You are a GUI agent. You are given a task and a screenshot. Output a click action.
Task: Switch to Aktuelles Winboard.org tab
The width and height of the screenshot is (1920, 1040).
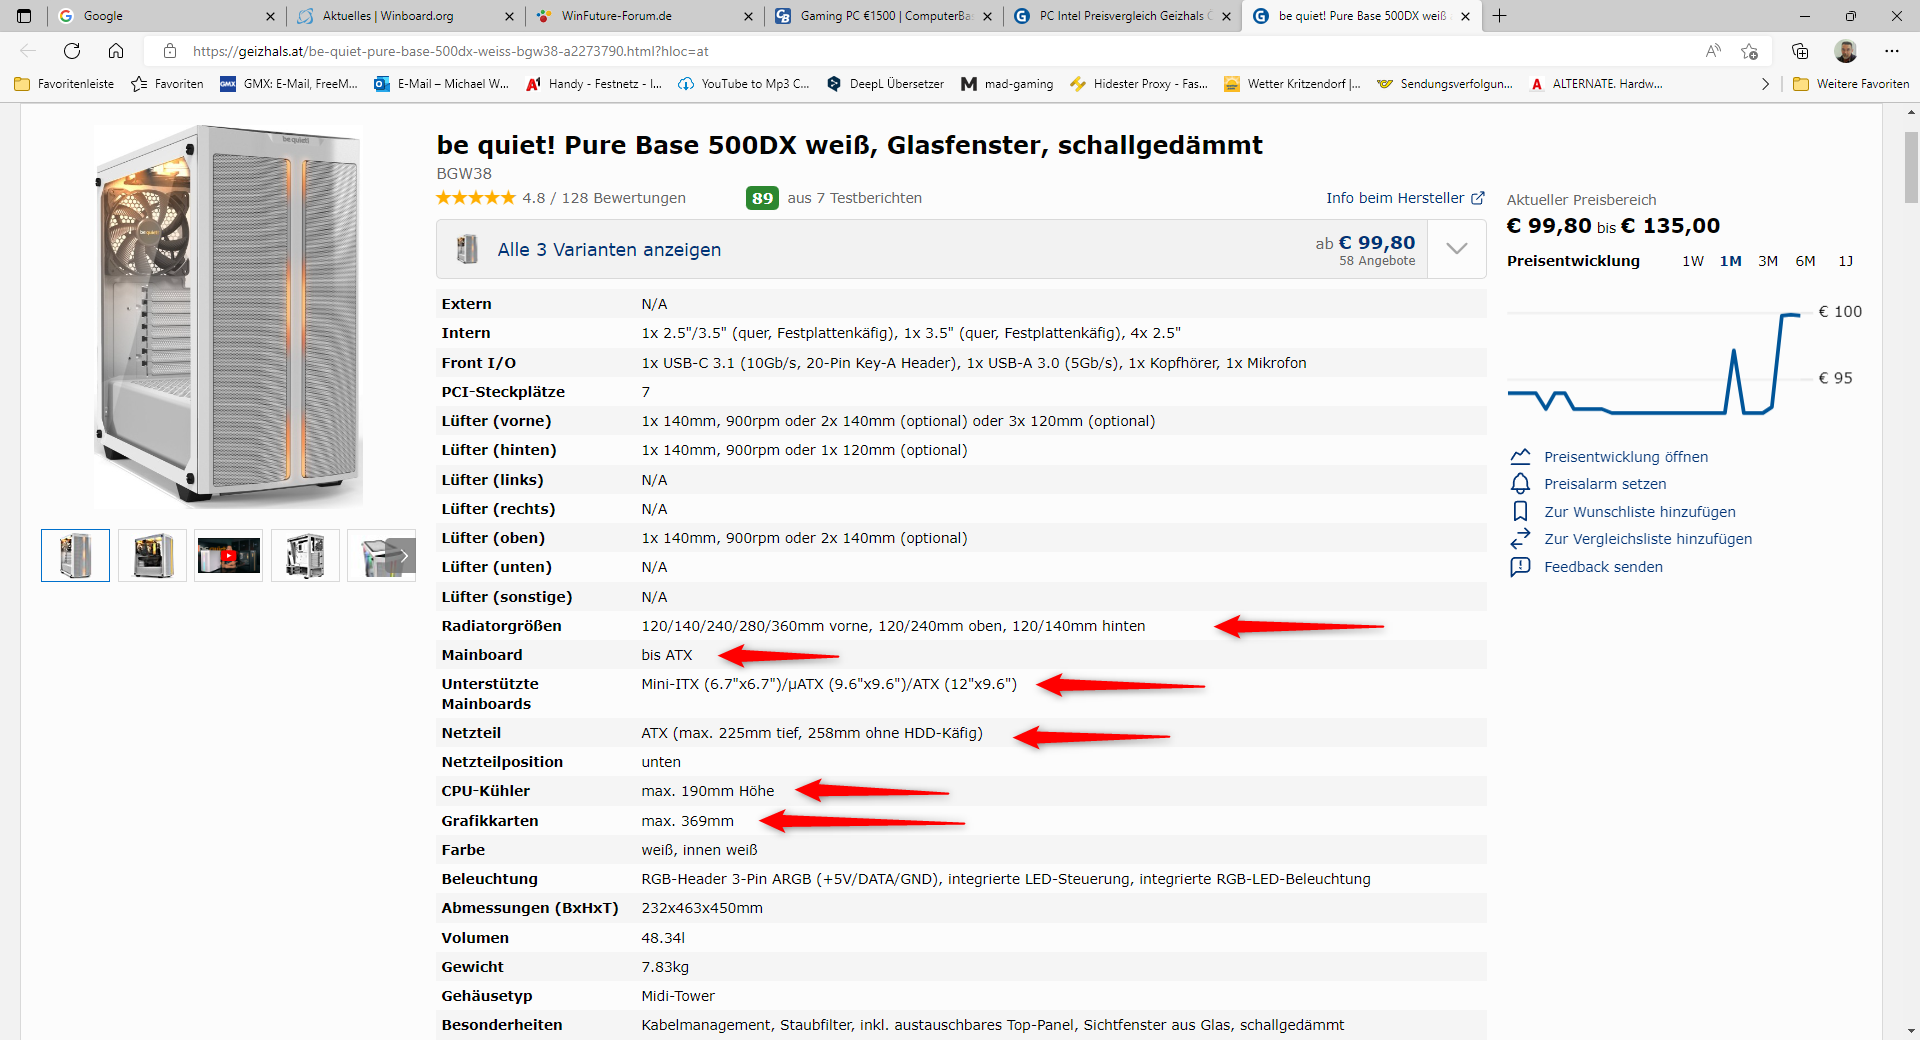coord(405,16)
